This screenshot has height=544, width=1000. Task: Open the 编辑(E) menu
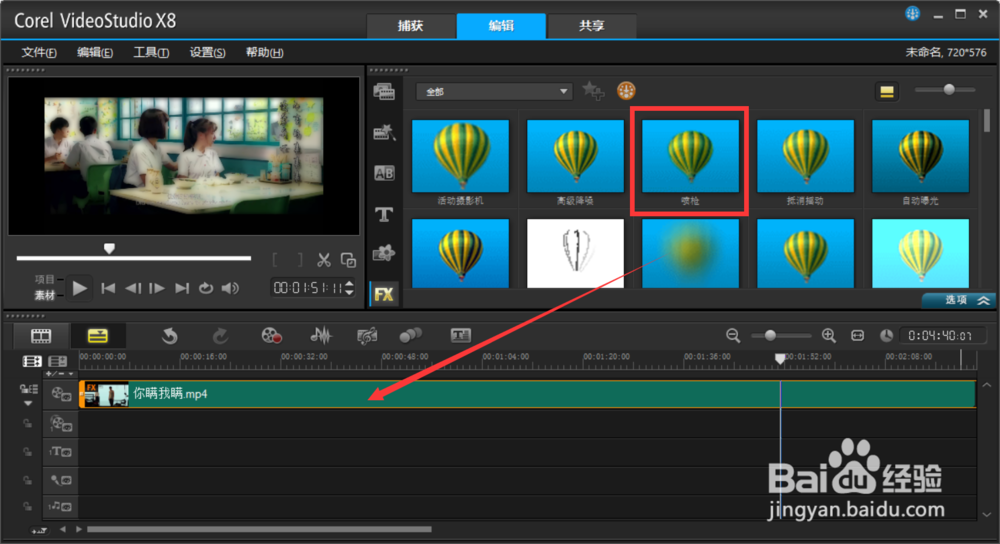click(95, 52)
